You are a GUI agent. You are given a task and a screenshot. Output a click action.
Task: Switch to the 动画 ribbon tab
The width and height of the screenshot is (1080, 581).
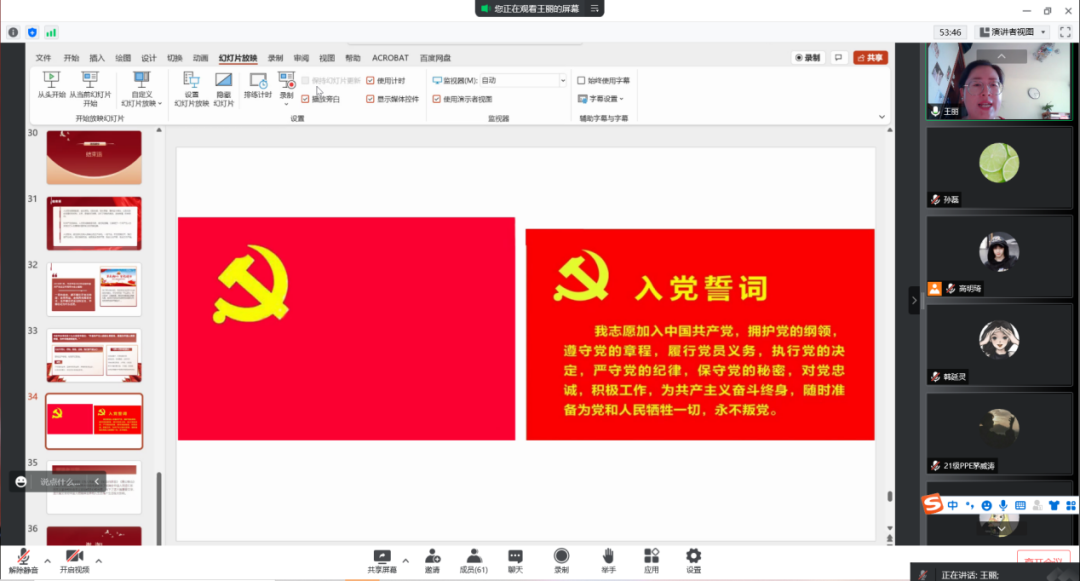200,58
